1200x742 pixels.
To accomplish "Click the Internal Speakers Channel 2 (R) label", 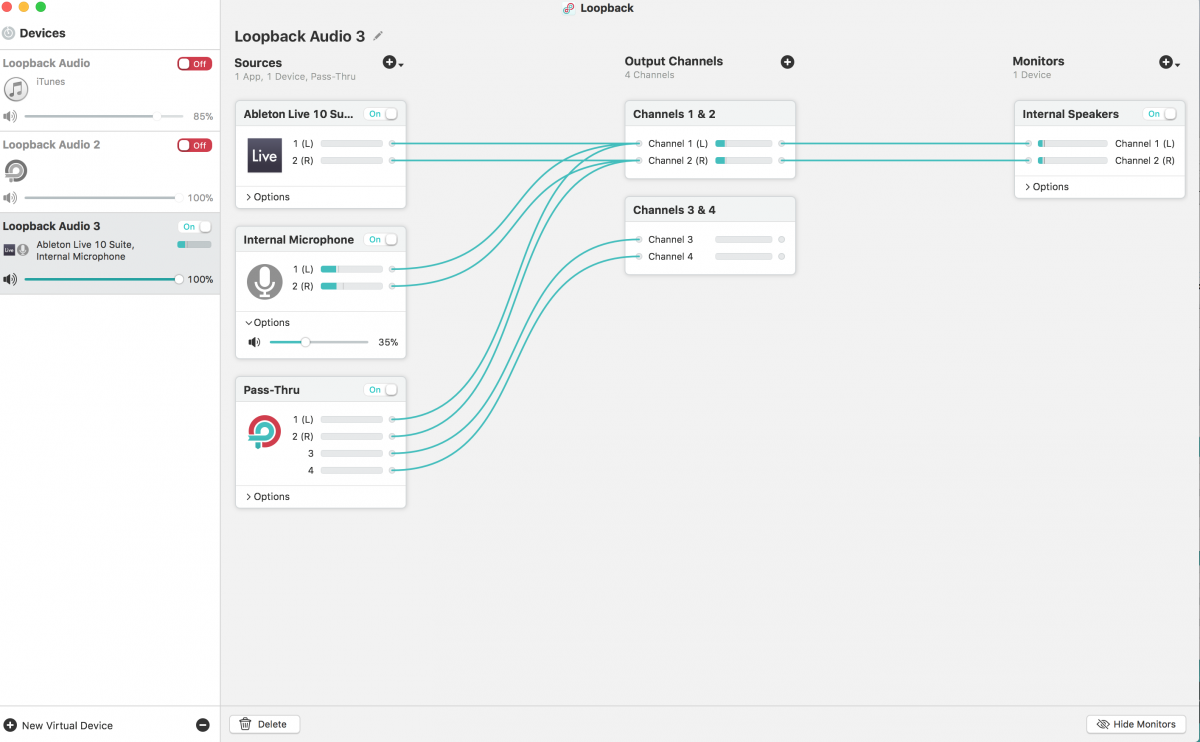I will [1145, 161].
